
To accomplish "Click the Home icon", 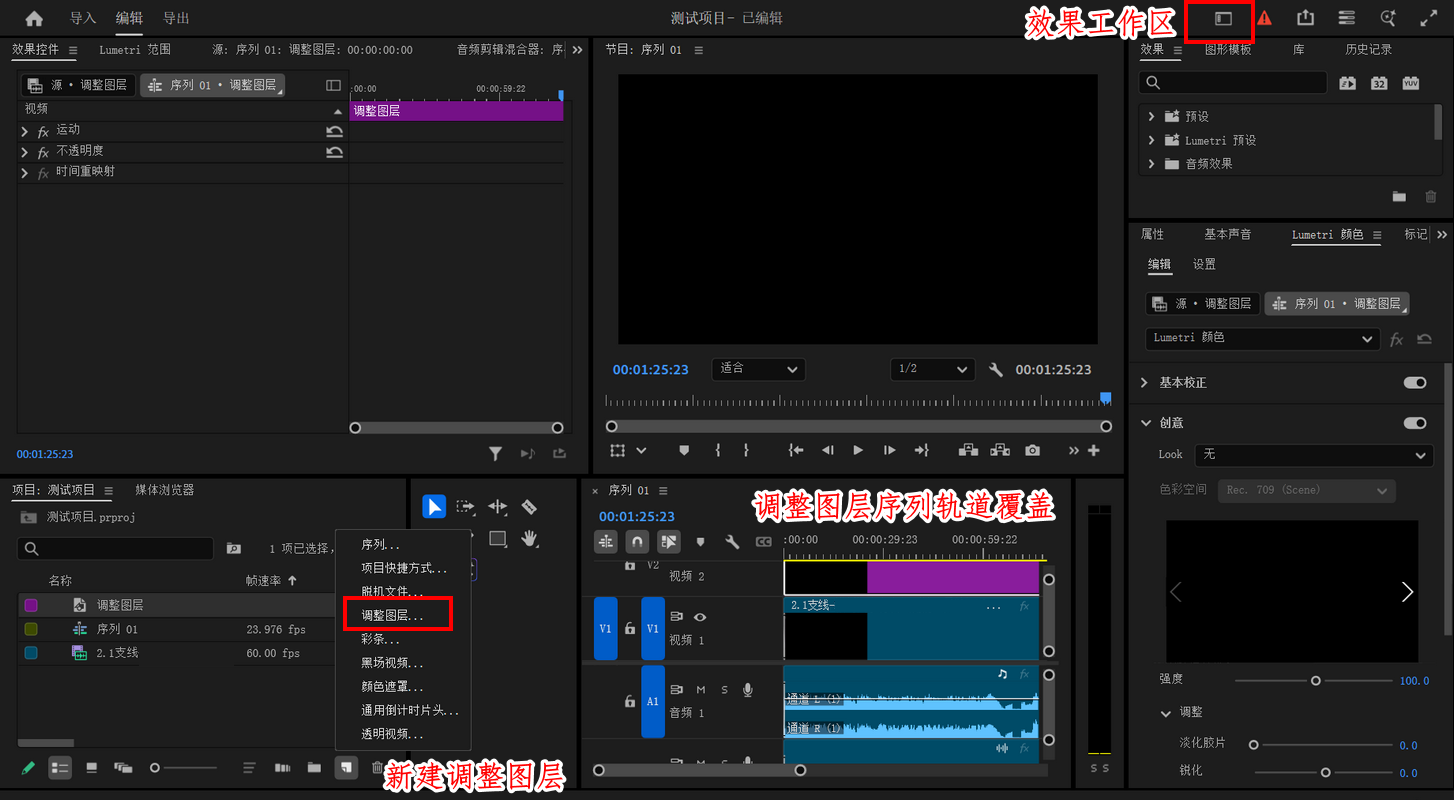I will tap(34, 18).
